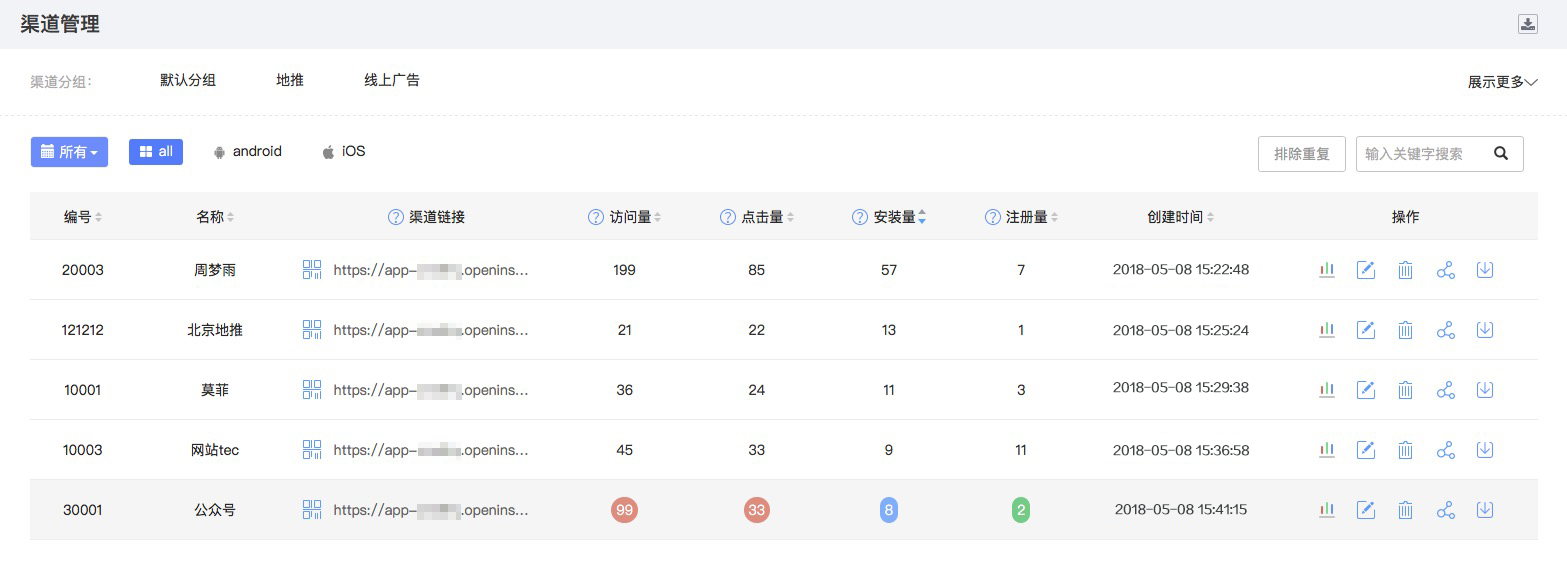The image size is (1567, 575).
Task: Click the 排除重复 button
Action: (1302, 154)
